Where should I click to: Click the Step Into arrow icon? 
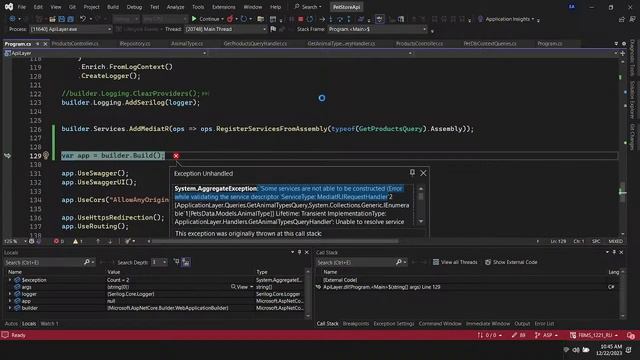[x=331, y=19]
